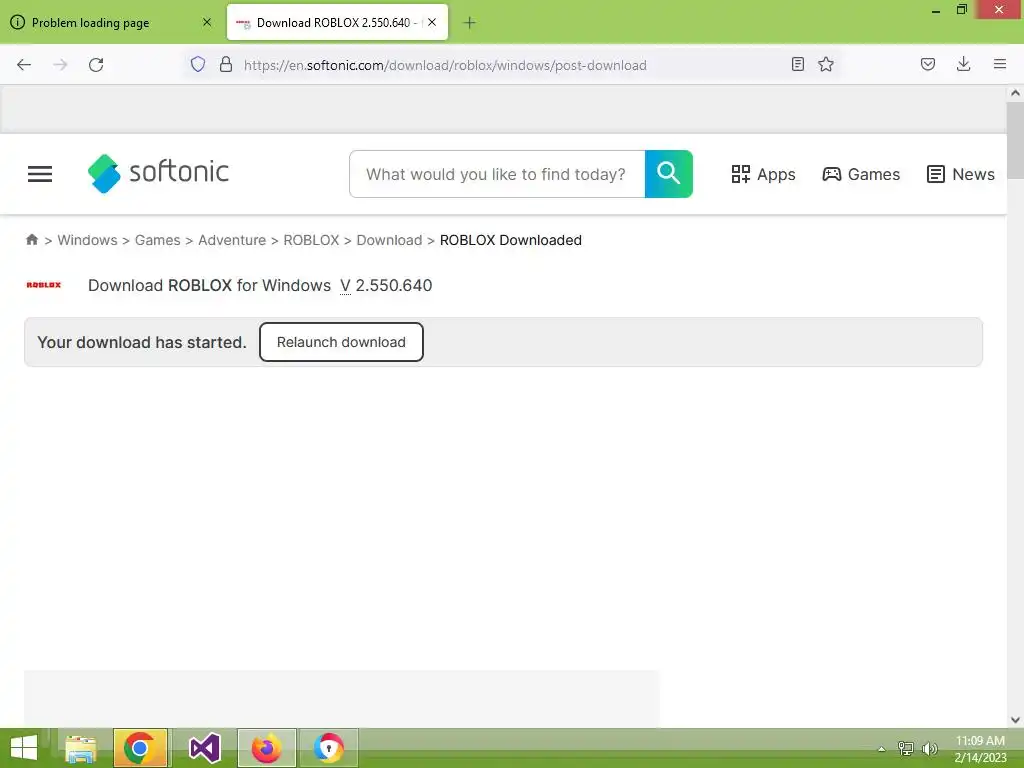Open the Softonic hamburger menu

point(40,174)
